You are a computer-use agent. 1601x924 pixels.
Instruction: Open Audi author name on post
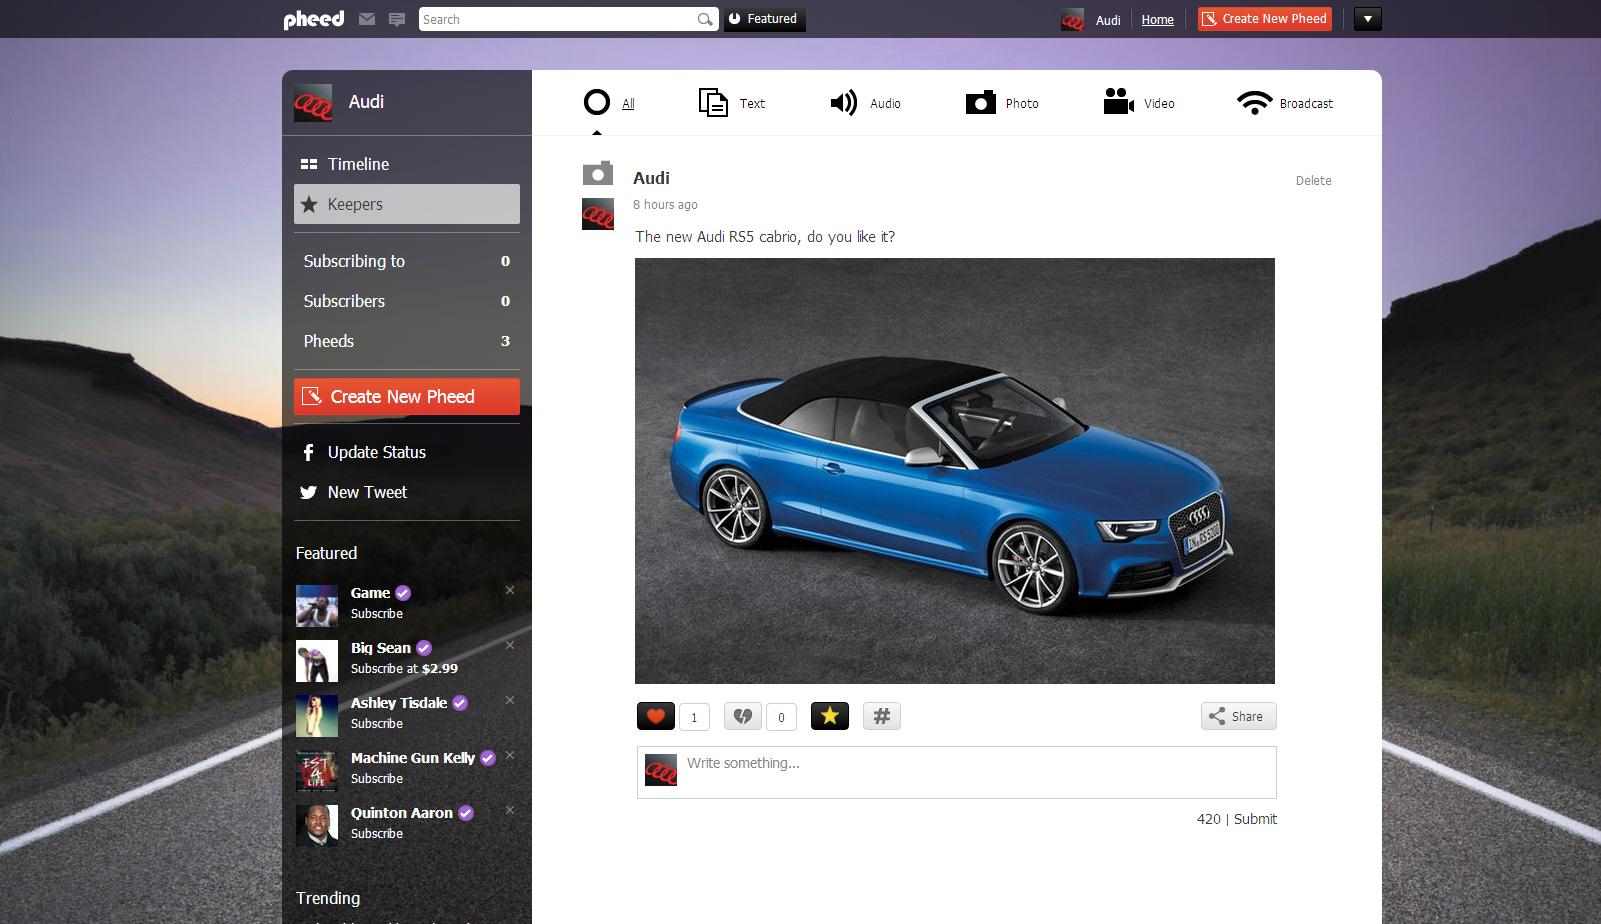point(651,178)
